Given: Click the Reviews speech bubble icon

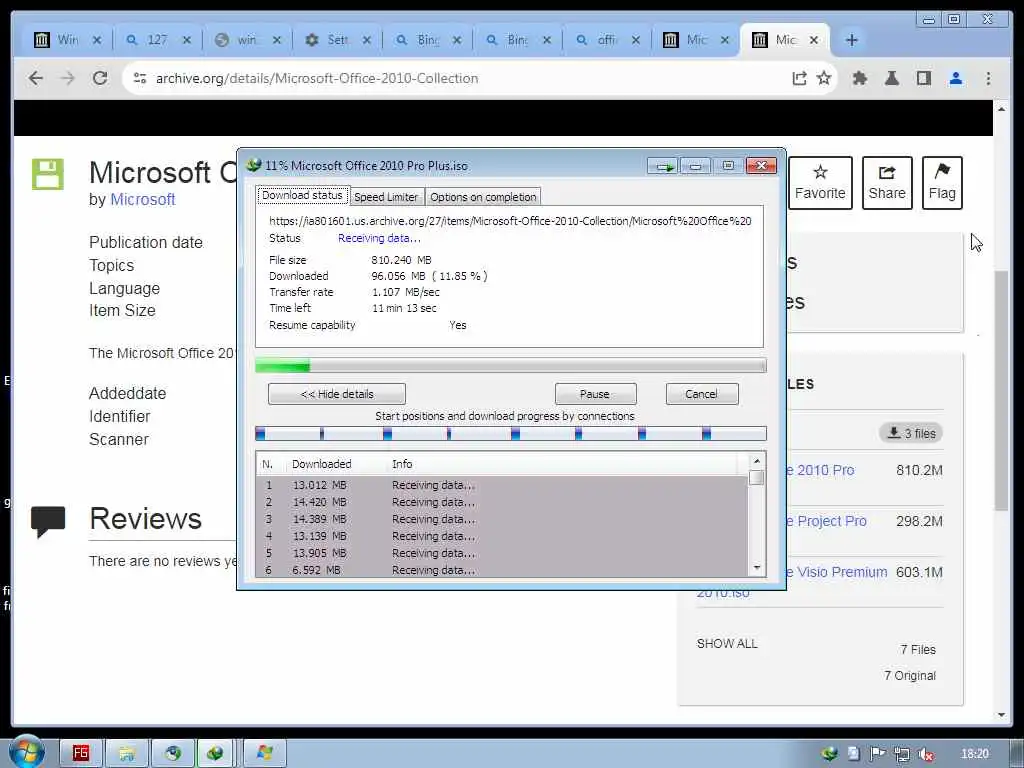Looking at the screenshot, I should tap(48, 521).
